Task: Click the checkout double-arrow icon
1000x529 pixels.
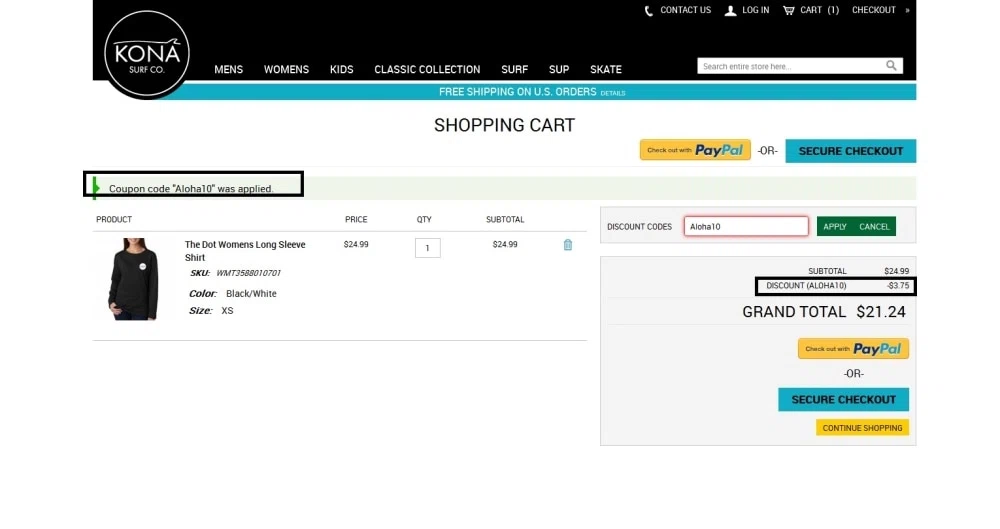Action: (907, 10)
